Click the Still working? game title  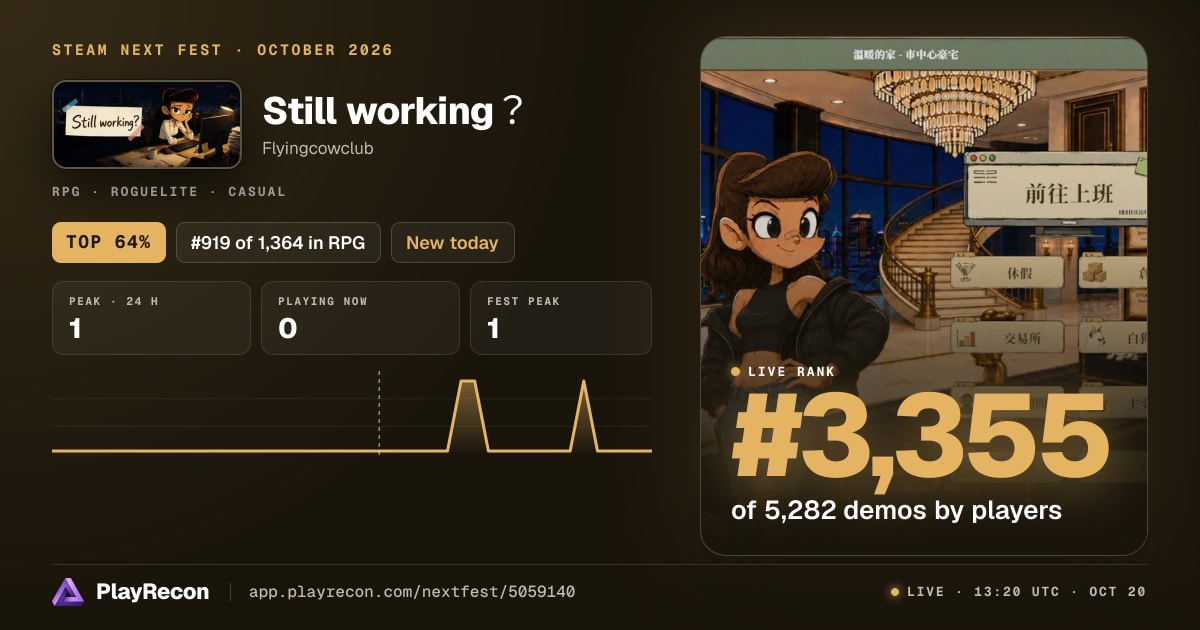tap(392, 111)
